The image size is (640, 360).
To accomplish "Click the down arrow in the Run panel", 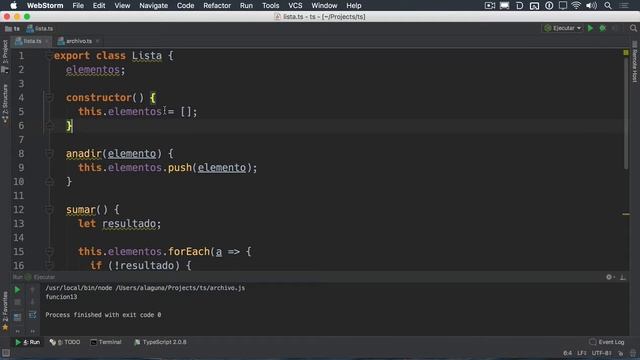I will (x=32, y=302).
